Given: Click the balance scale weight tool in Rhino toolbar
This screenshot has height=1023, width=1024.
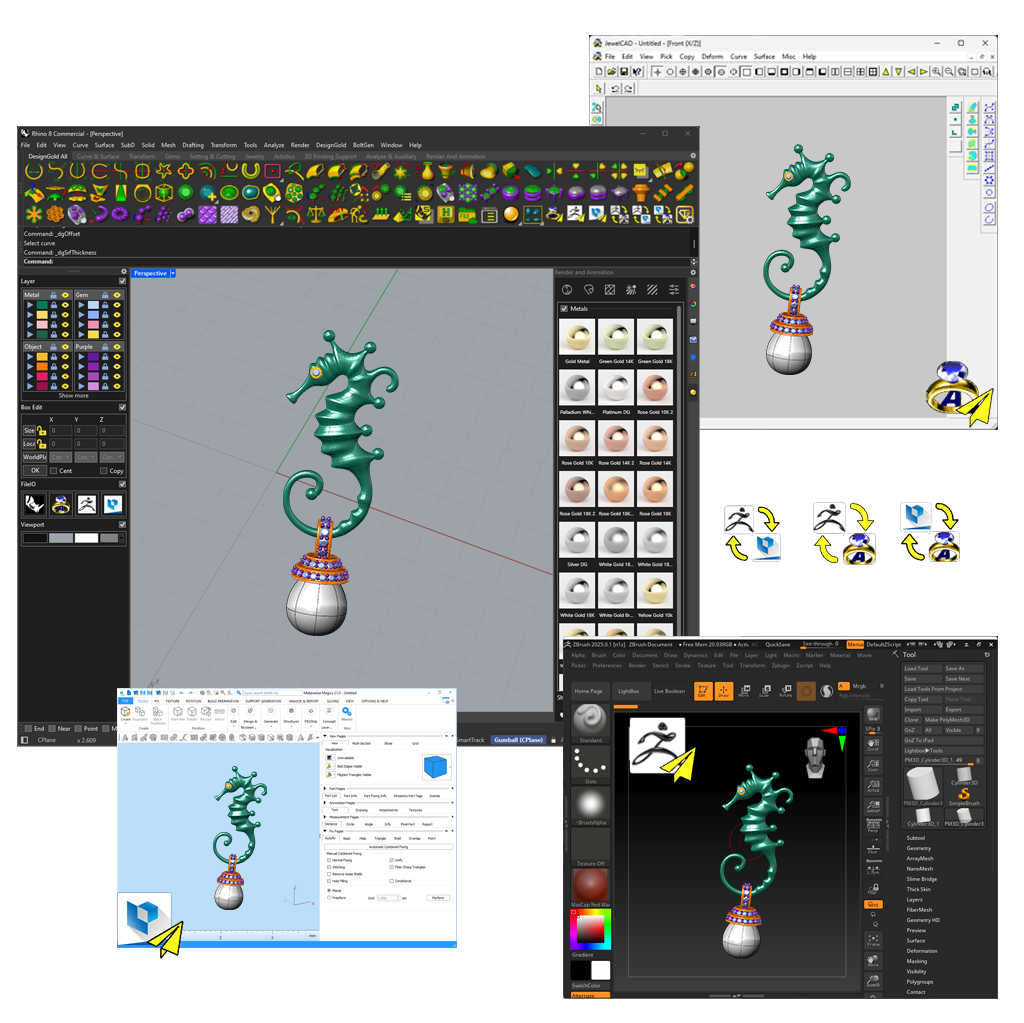Looking at the screenshot, I should click(x=315, y=214).
